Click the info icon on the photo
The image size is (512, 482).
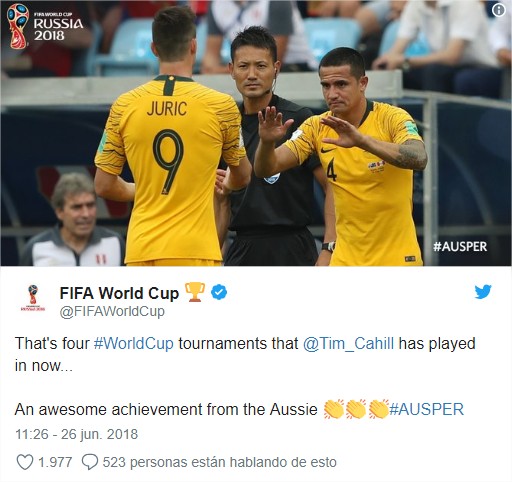498,10
